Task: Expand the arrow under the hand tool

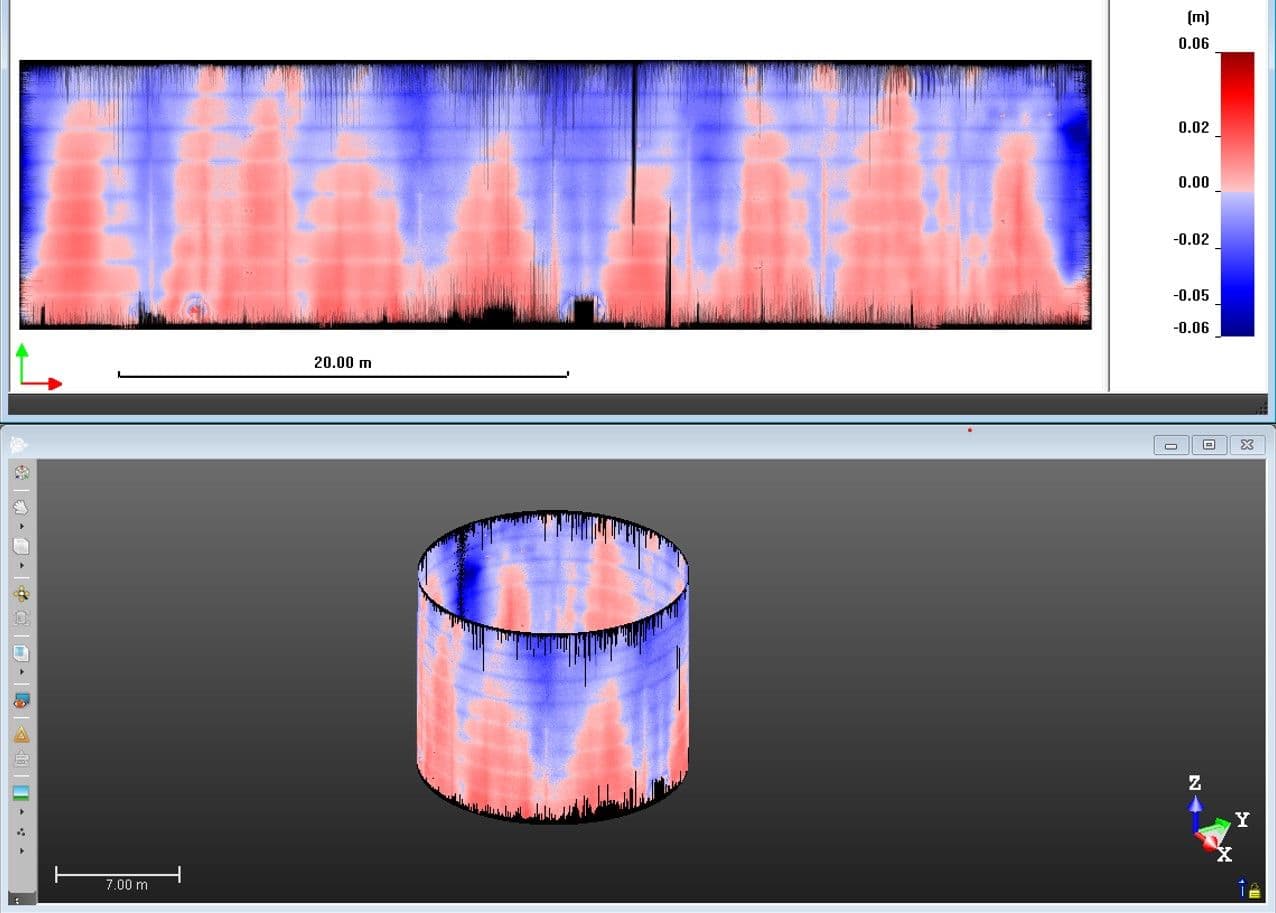Action: pyautogui.click(x=21, y=526)
